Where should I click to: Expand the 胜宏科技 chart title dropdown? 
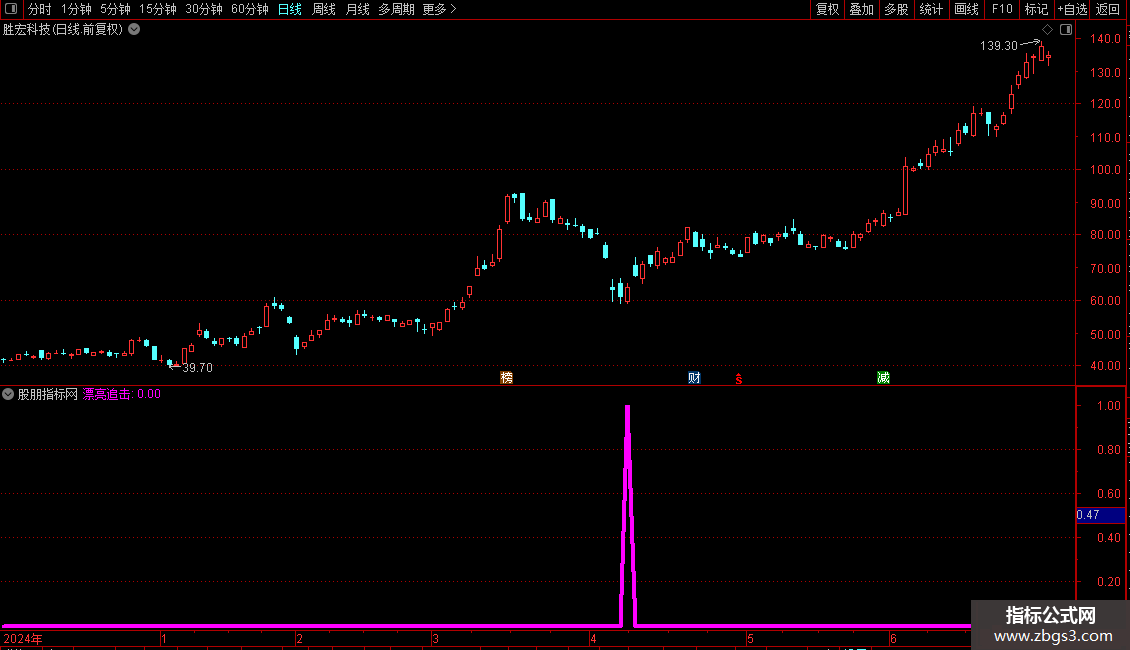[x=134, y=30]
